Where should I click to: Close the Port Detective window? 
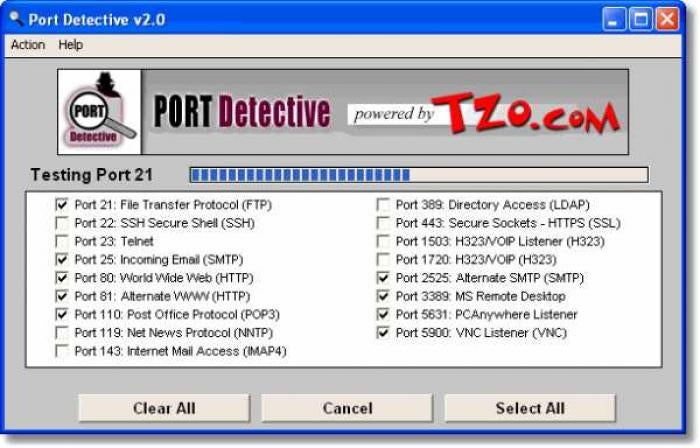coord(667,20)
